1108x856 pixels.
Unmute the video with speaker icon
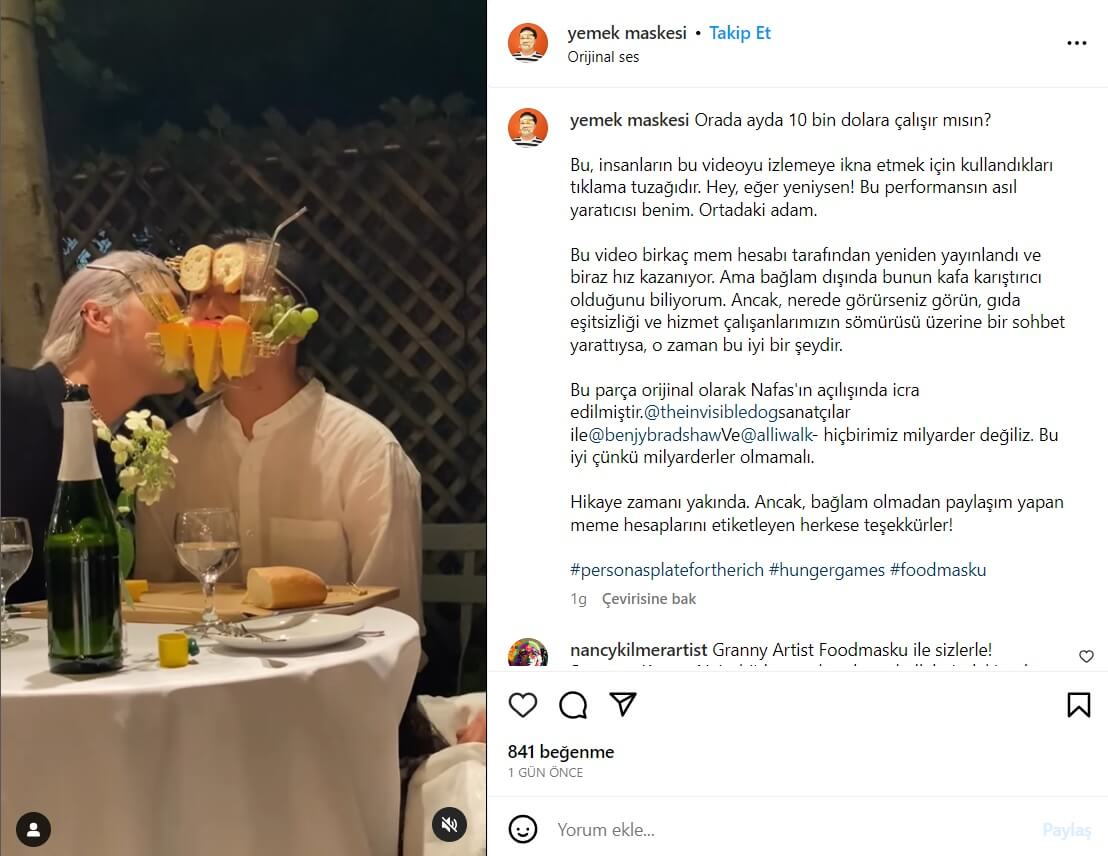click(x=450, y=824)
